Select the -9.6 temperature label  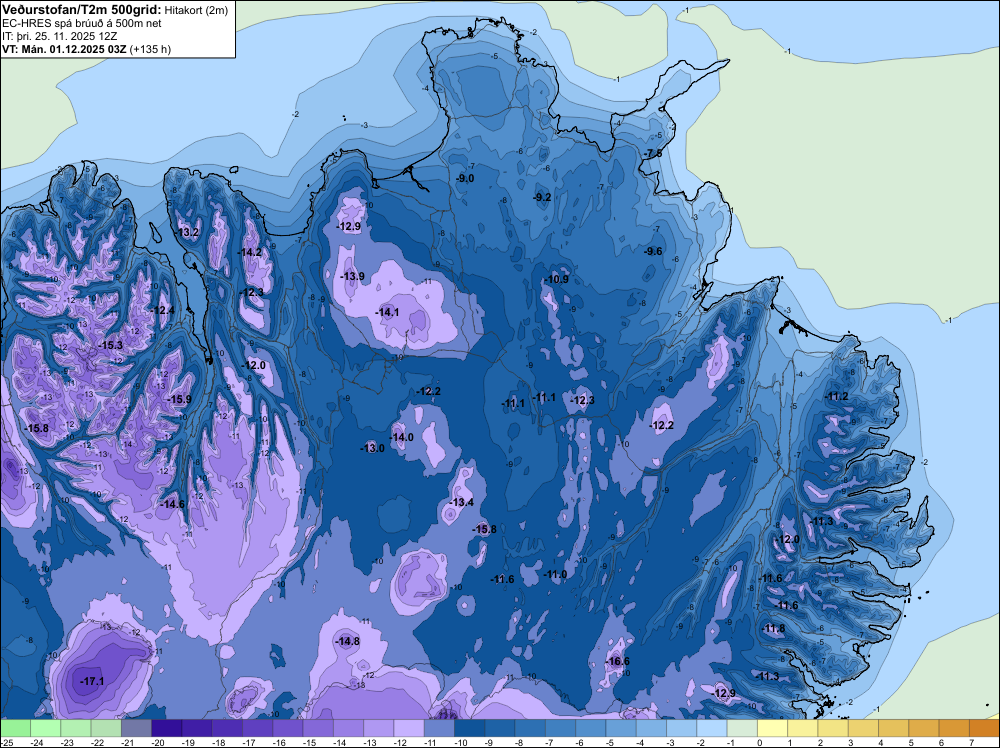(653, 251)
